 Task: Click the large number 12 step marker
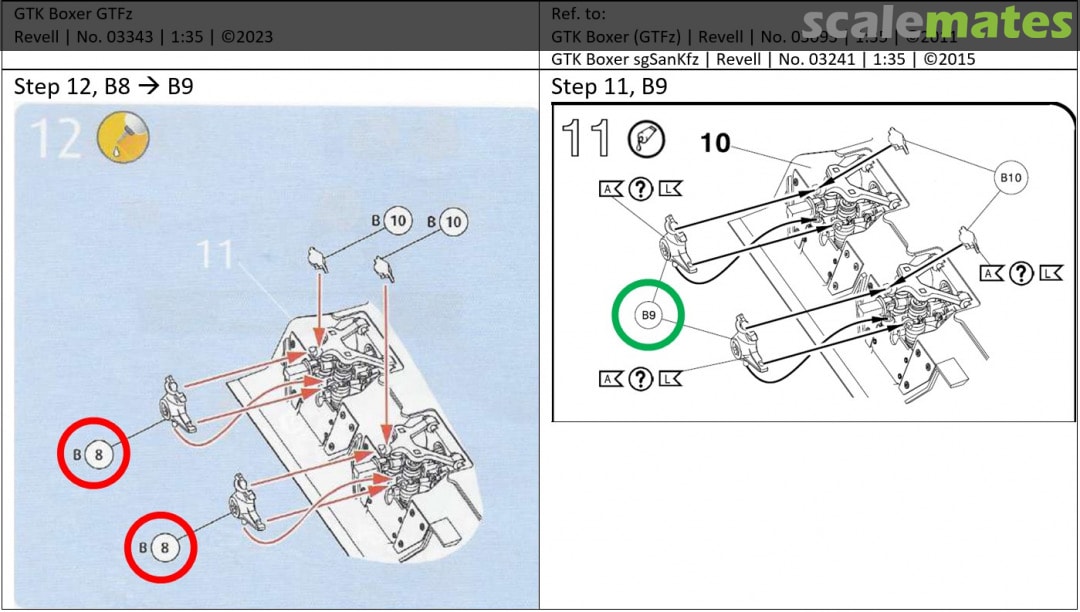pyautogui.click(x=55, y=138)
